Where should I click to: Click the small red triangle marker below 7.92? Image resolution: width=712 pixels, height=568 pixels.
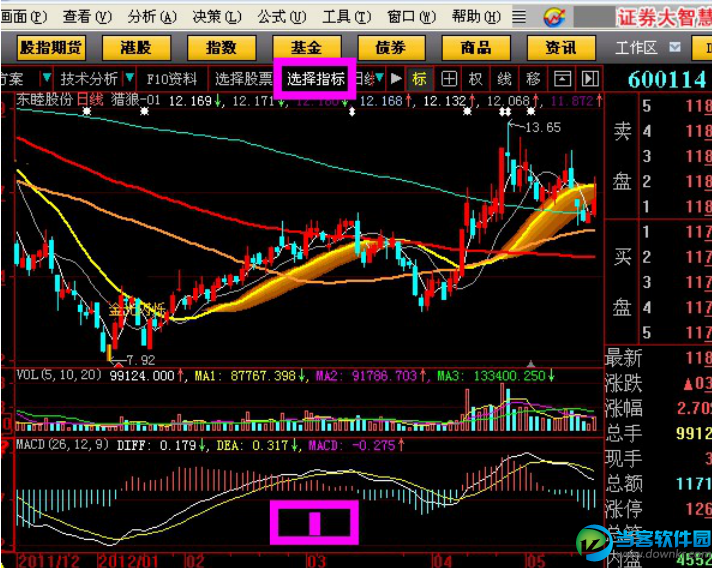pyautogui.click(x=118, y=365)
